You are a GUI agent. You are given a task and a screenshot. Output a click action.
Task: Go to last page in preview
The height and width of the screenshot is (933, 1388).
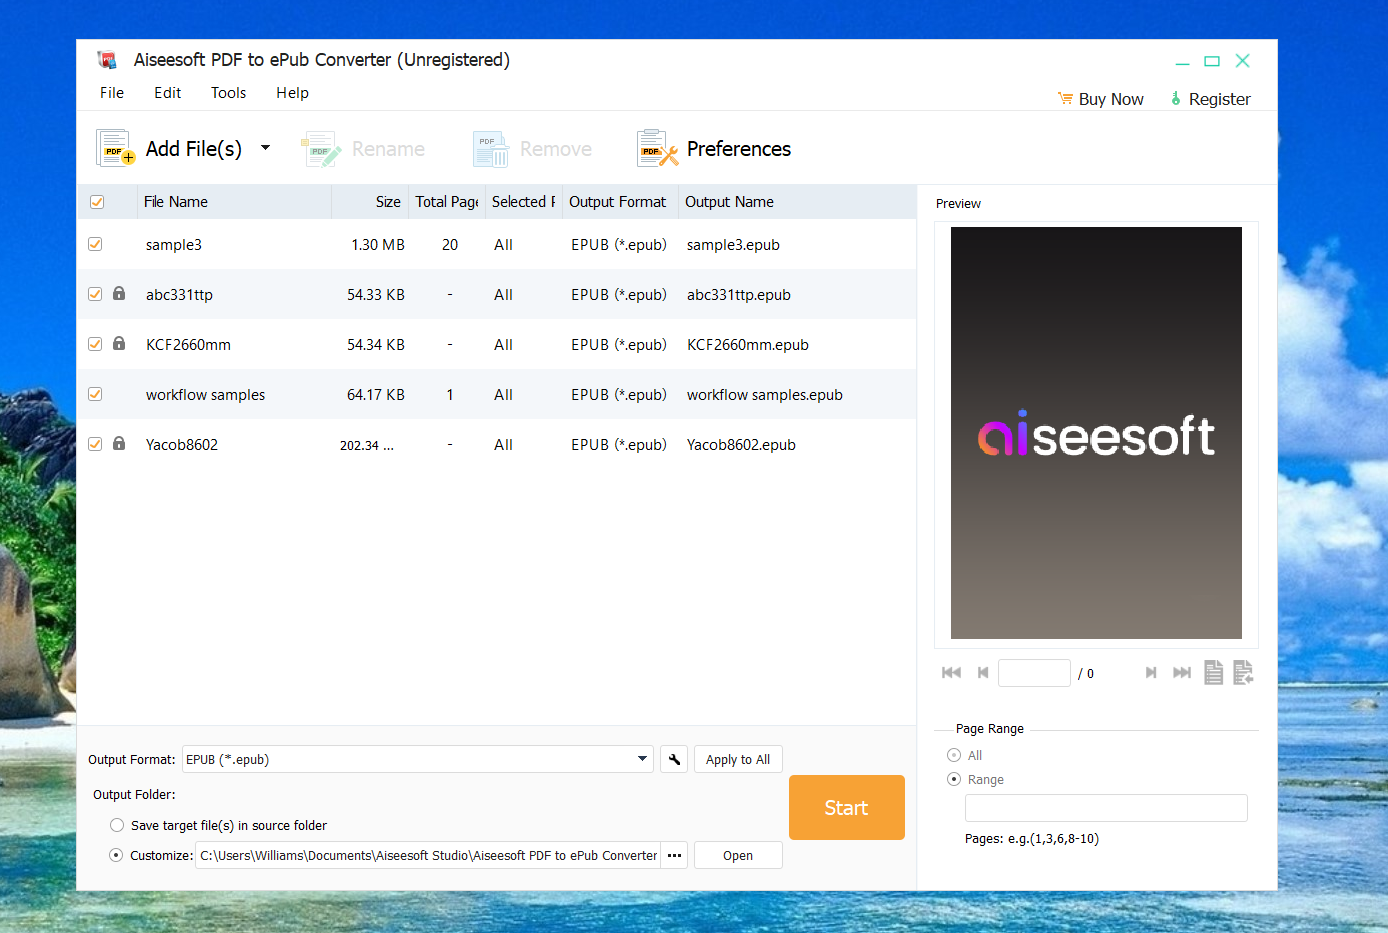(x=1182, y=673)
